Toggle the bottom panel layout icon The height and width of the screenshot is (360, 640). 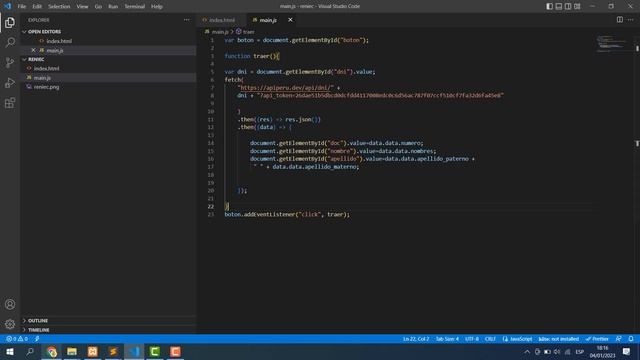559,6
